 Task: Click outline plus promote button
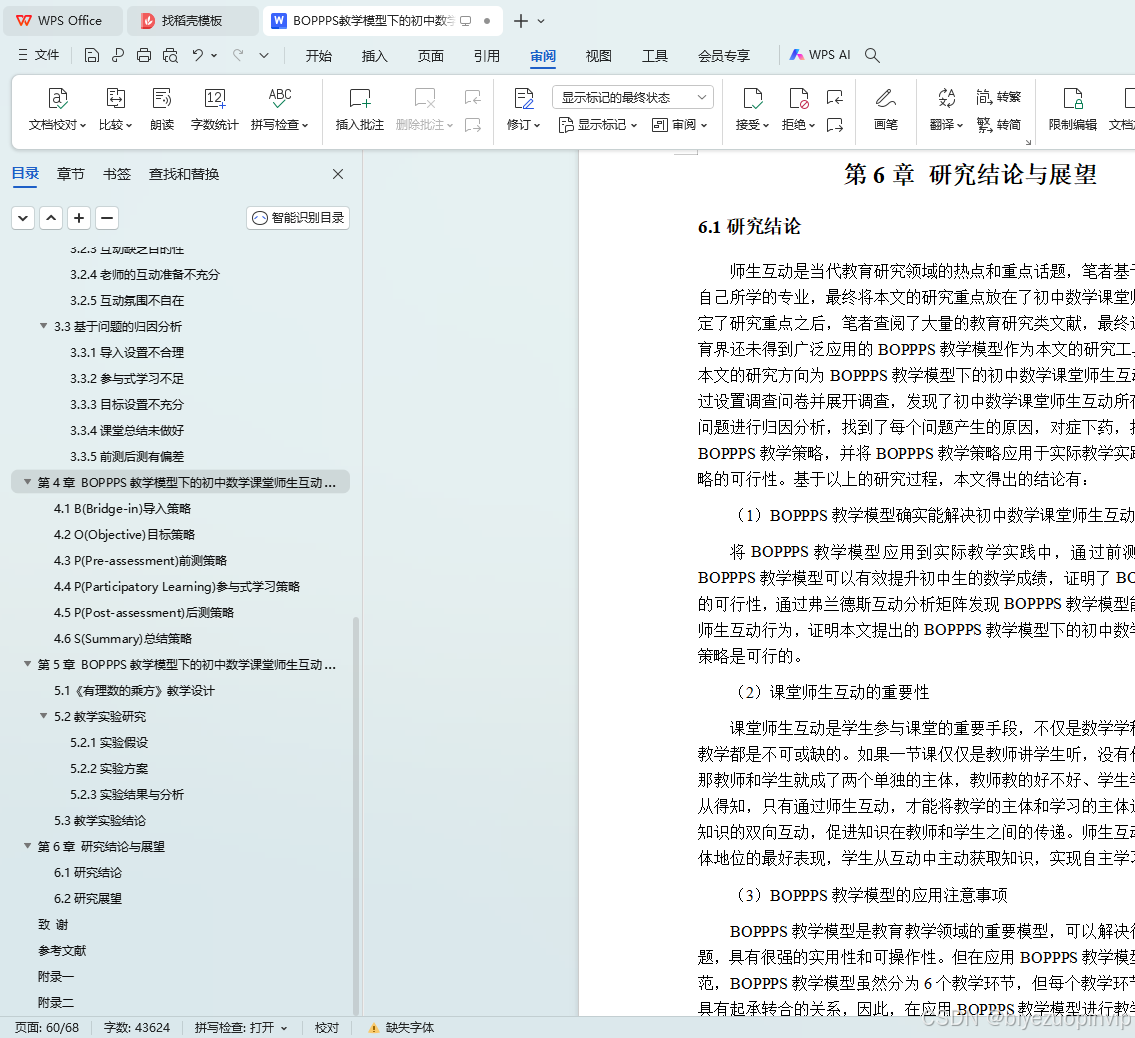pyautogui.click(x=79, y=218)
